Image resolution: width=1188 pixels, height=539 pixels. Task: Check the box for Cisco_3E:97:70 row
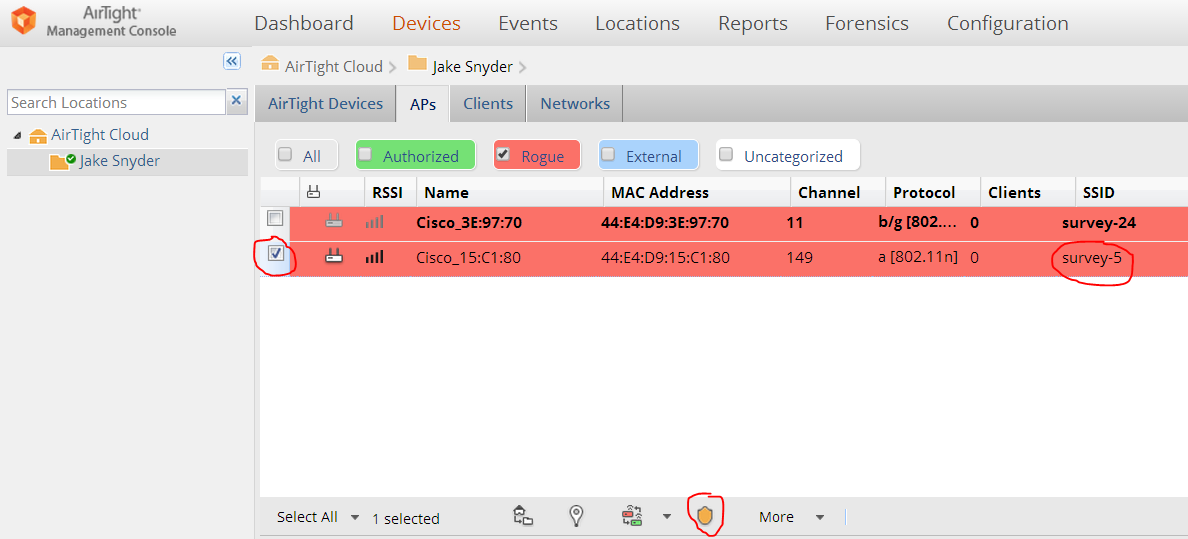275,219
